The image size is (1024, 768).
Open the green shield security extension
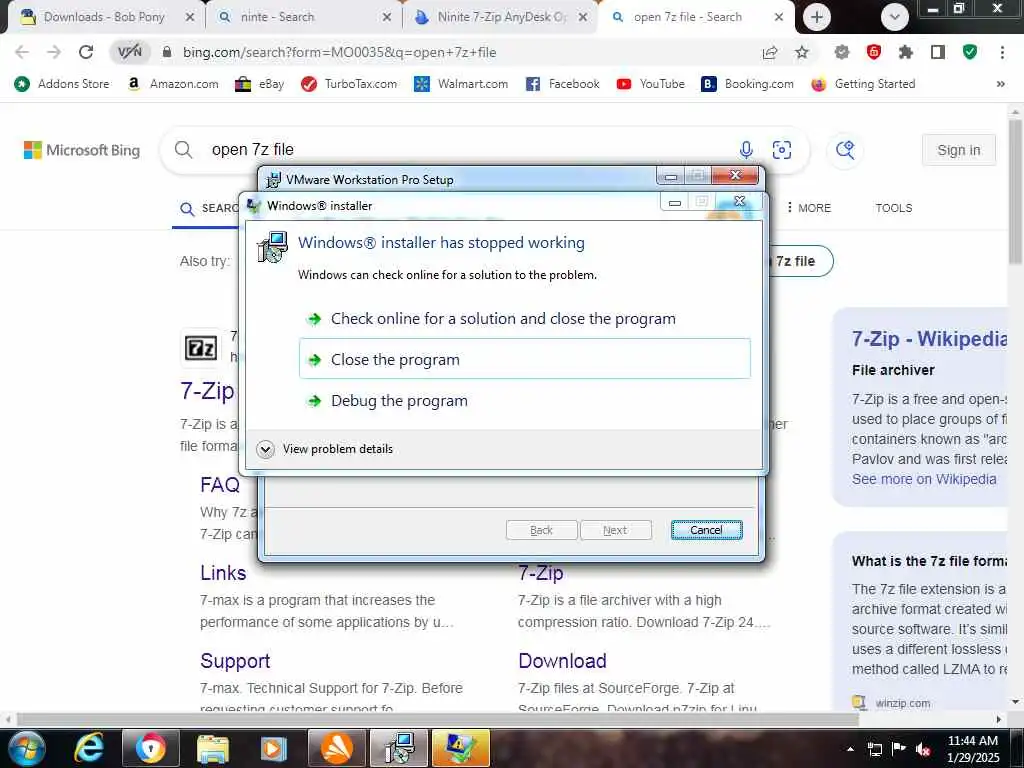[970, 52]
